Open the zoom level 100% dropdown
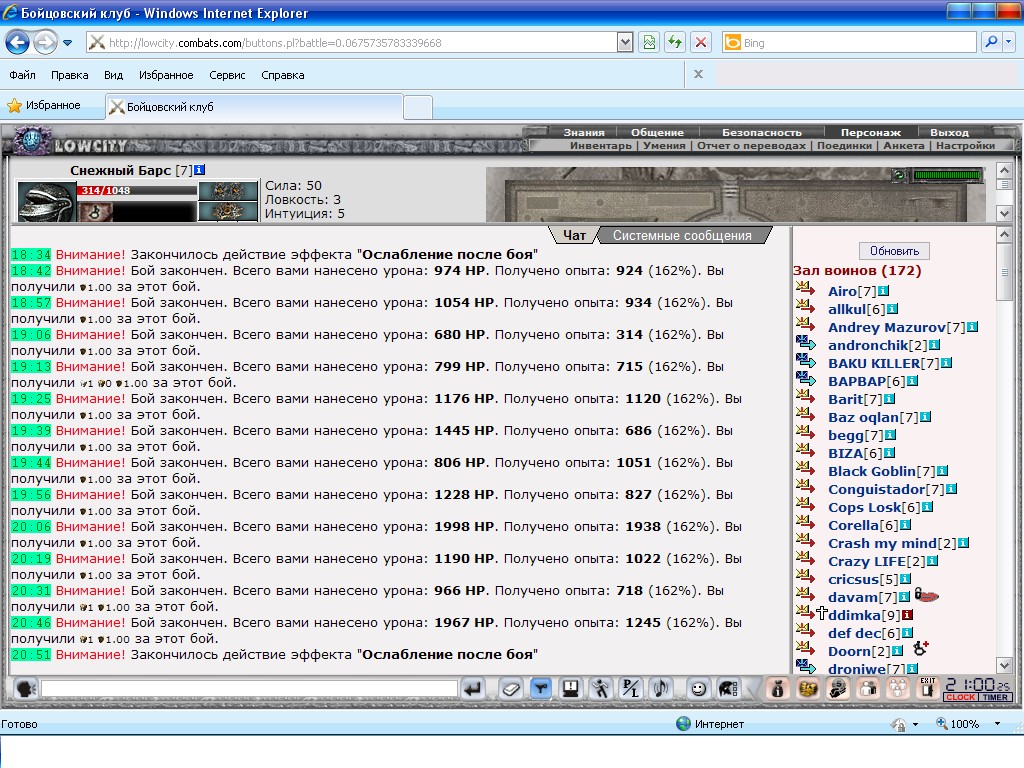1024x768 pixels. point(997,724)
